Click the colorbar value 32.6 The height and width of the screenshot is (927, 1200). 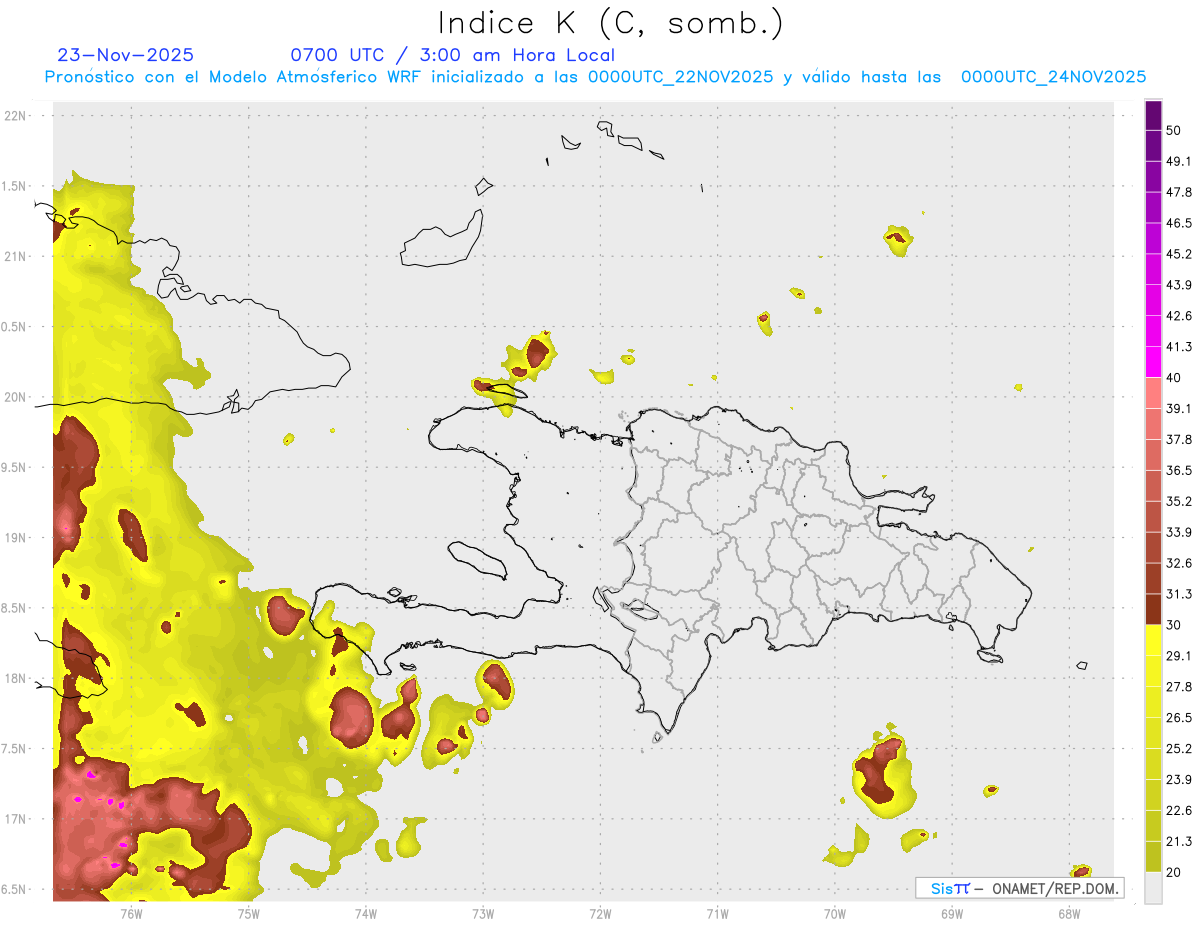coord(1179,563)
